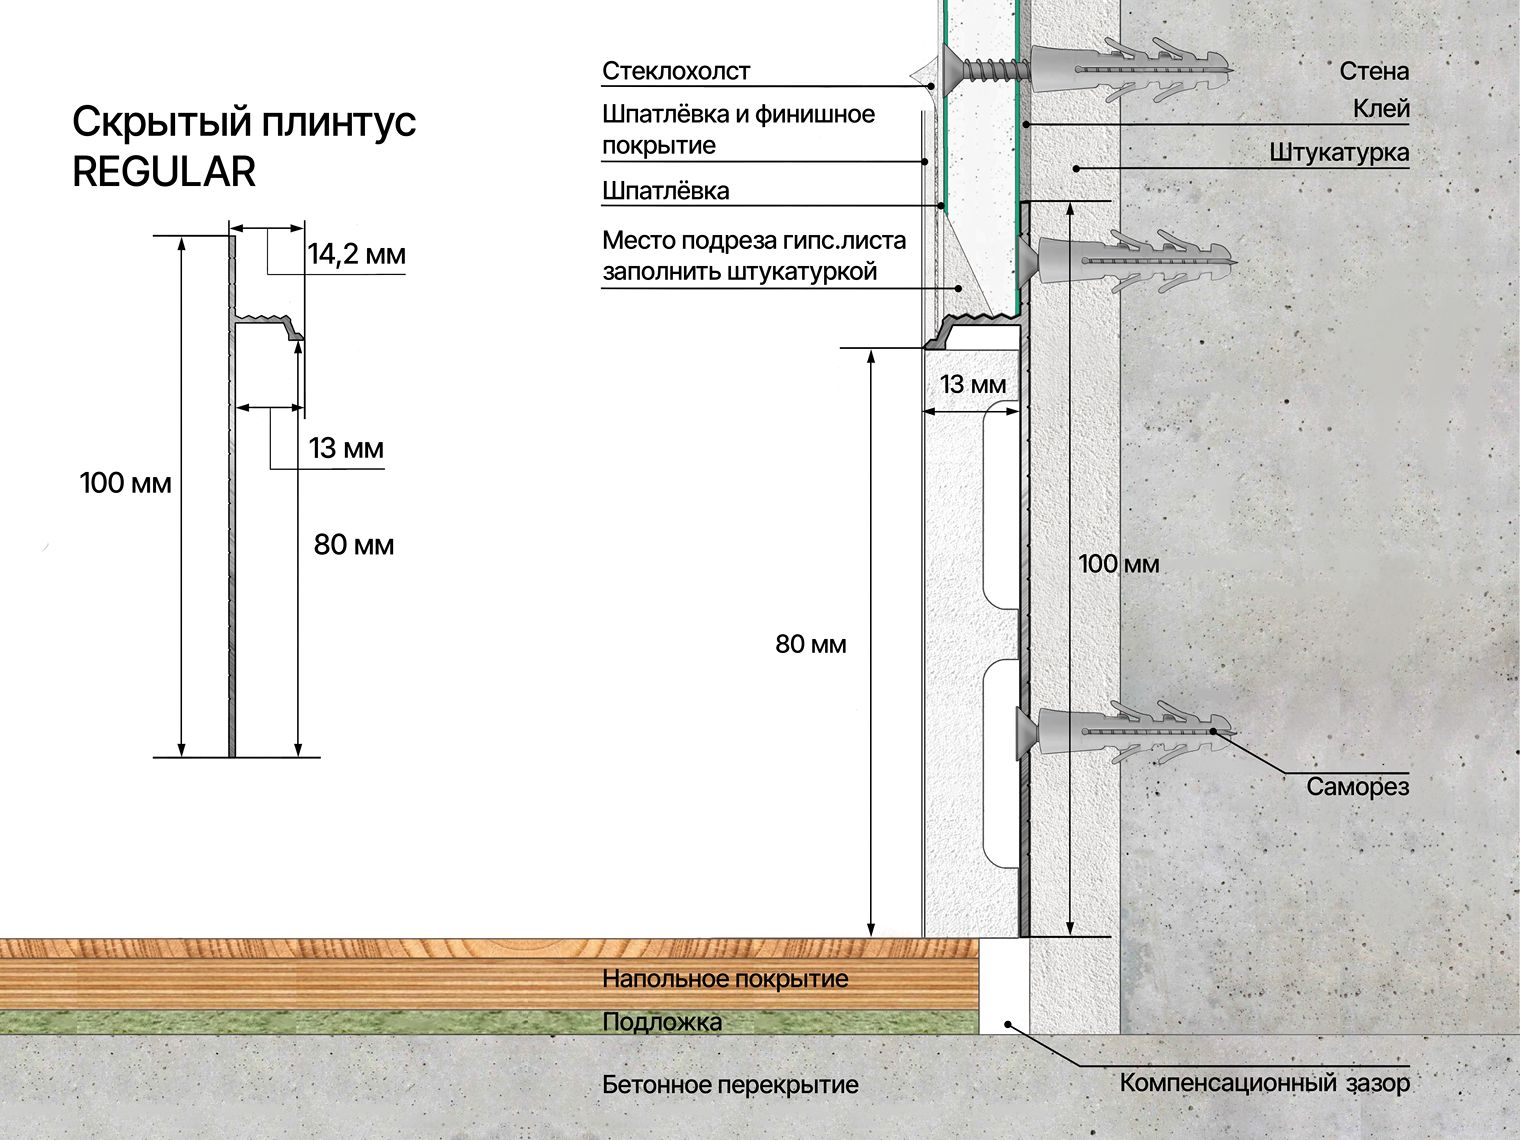Click the 'Штукатурка' label

pos(1339,153)
